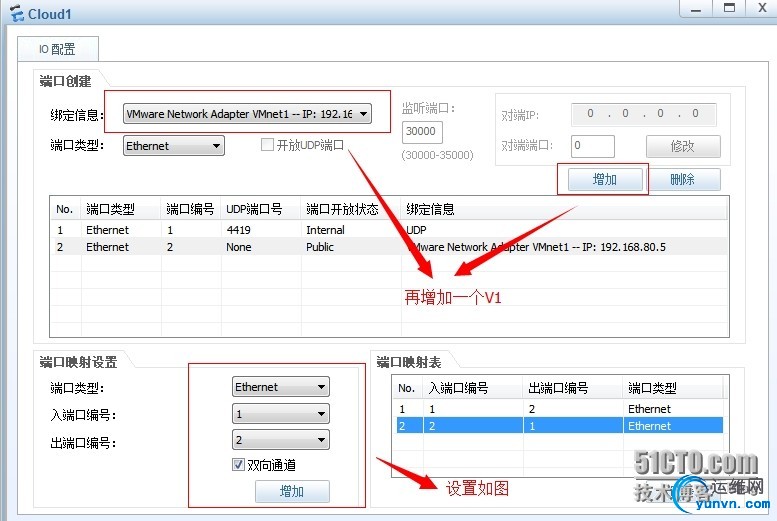This screenshot has height=521, width=777.
Task: Open the 出端口编号 dropdown
Action: [x=280, y=440]
